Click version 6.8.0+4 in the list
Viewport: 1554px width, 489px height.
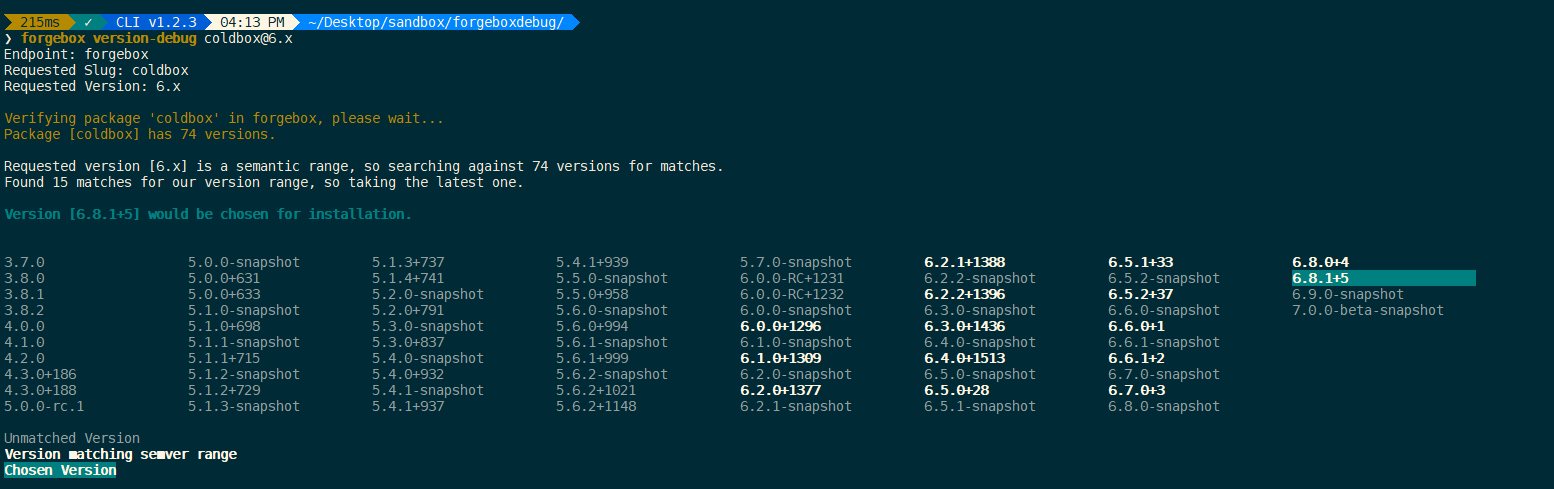1320,262
